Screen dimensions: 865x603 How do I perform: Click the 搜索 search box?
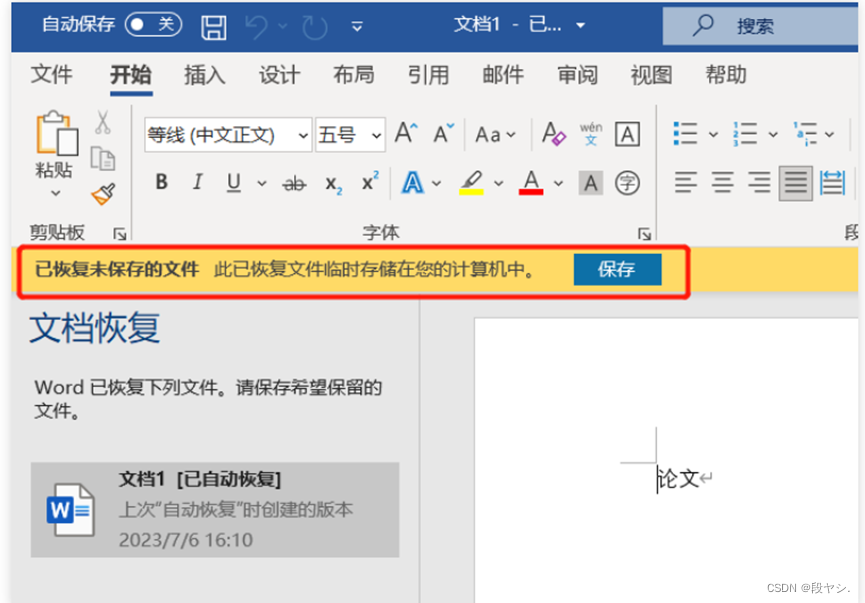[x=761, y=25]
